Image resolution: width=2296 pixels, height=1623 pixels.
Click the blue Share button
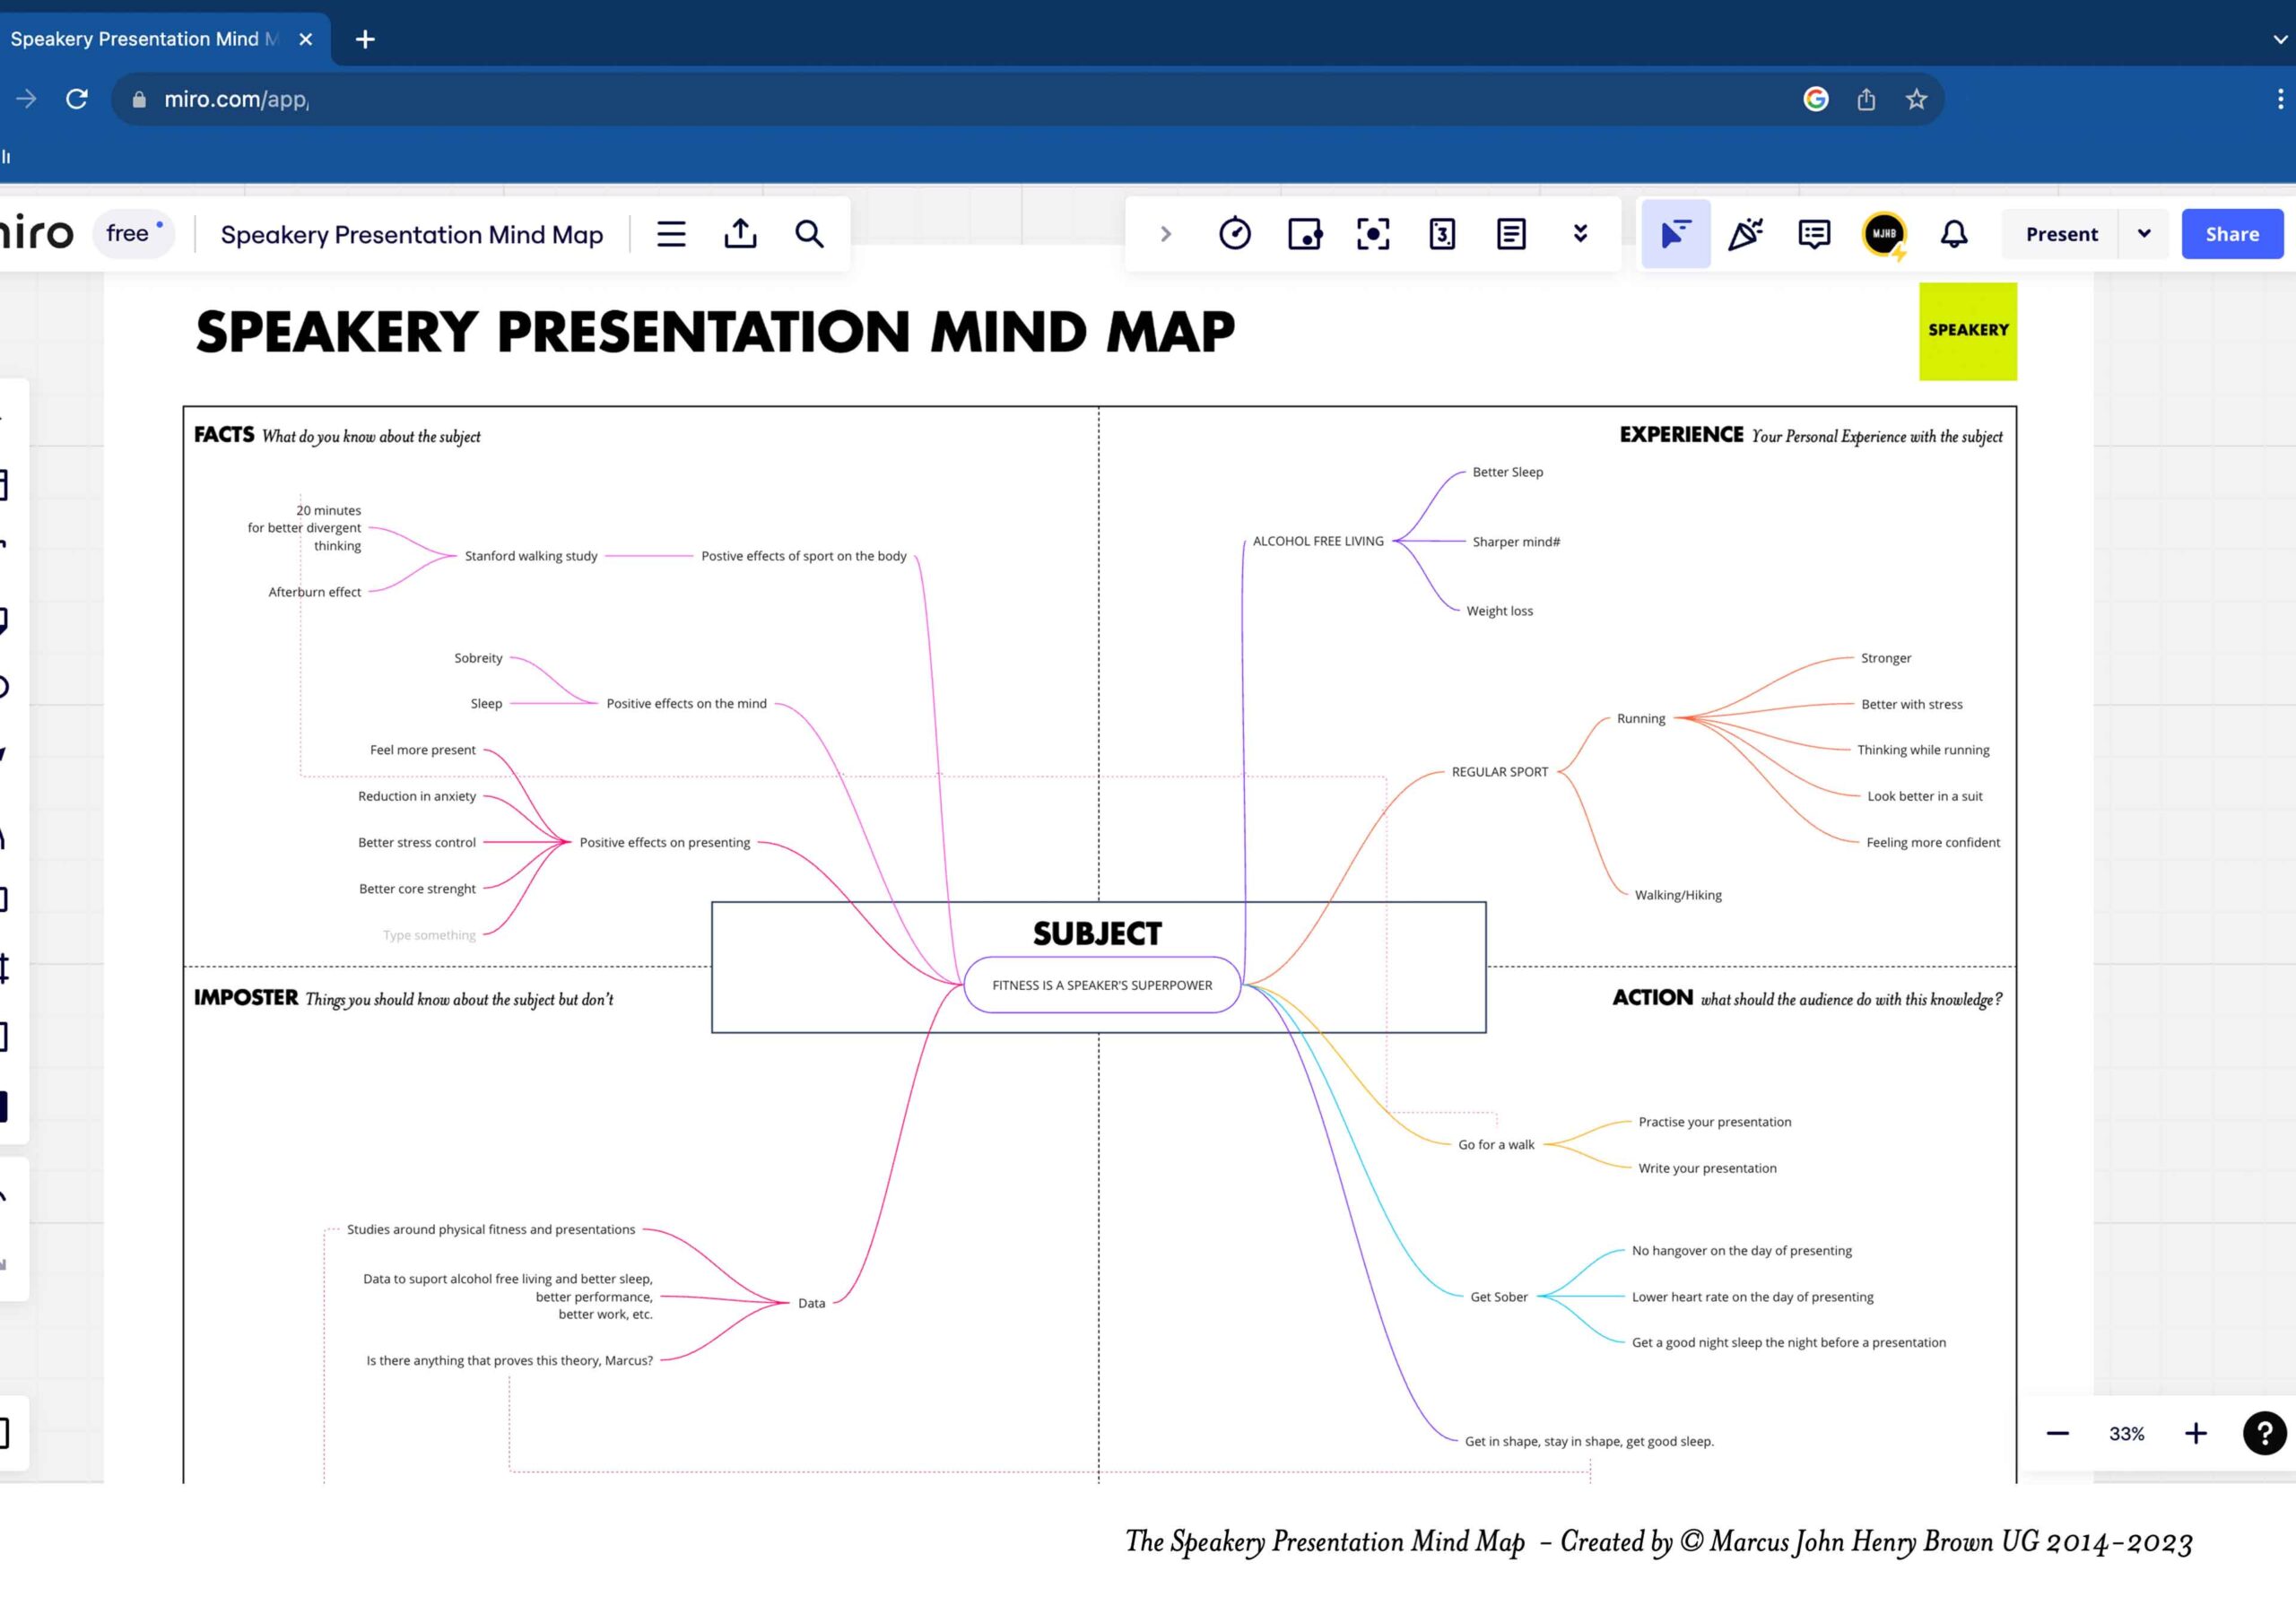click(2232, 233)
